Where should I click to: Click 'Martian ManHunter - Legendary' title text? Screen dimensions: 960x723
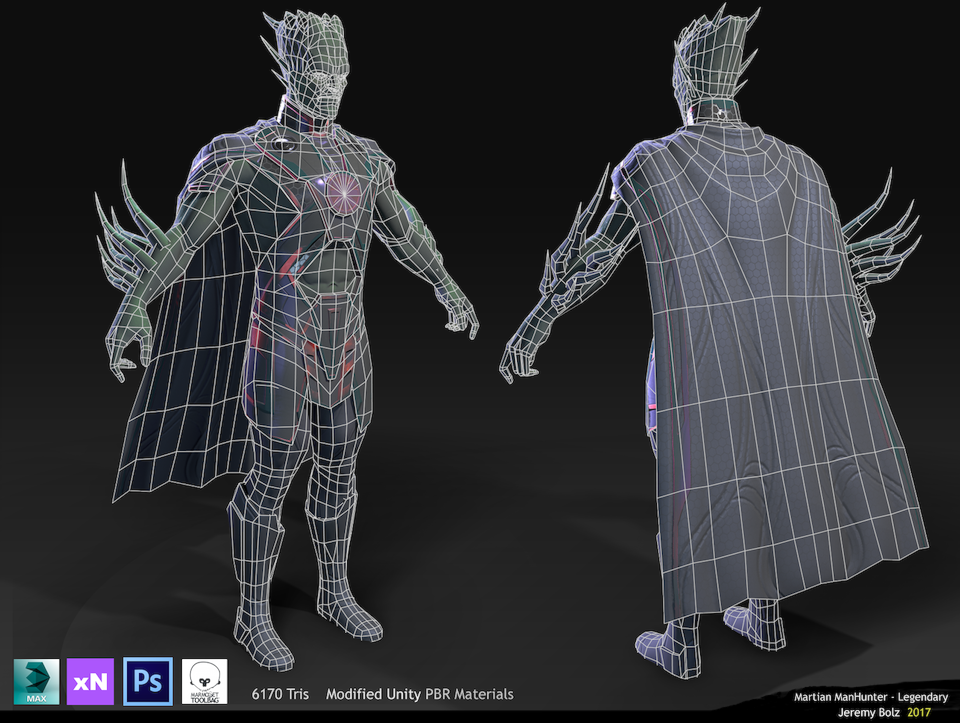point(871,697)
